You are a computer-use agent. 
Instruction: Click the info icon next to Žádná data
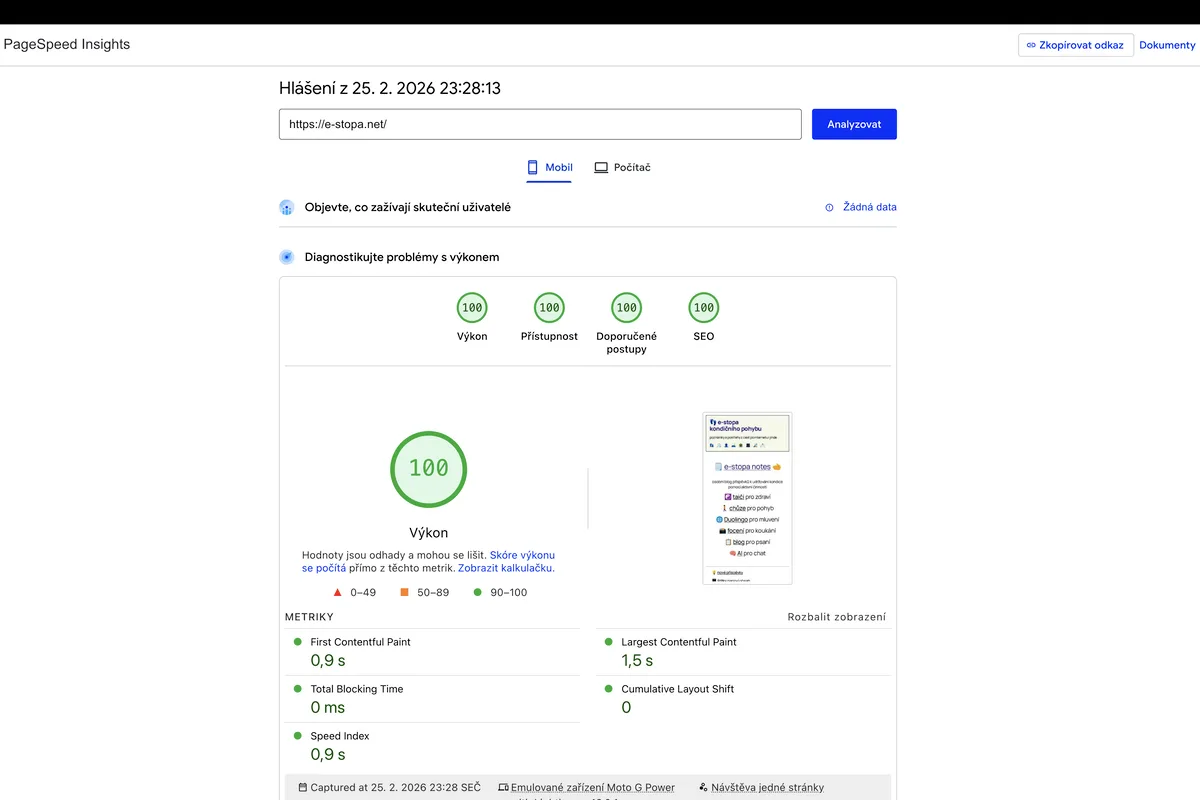click(828, 207)
